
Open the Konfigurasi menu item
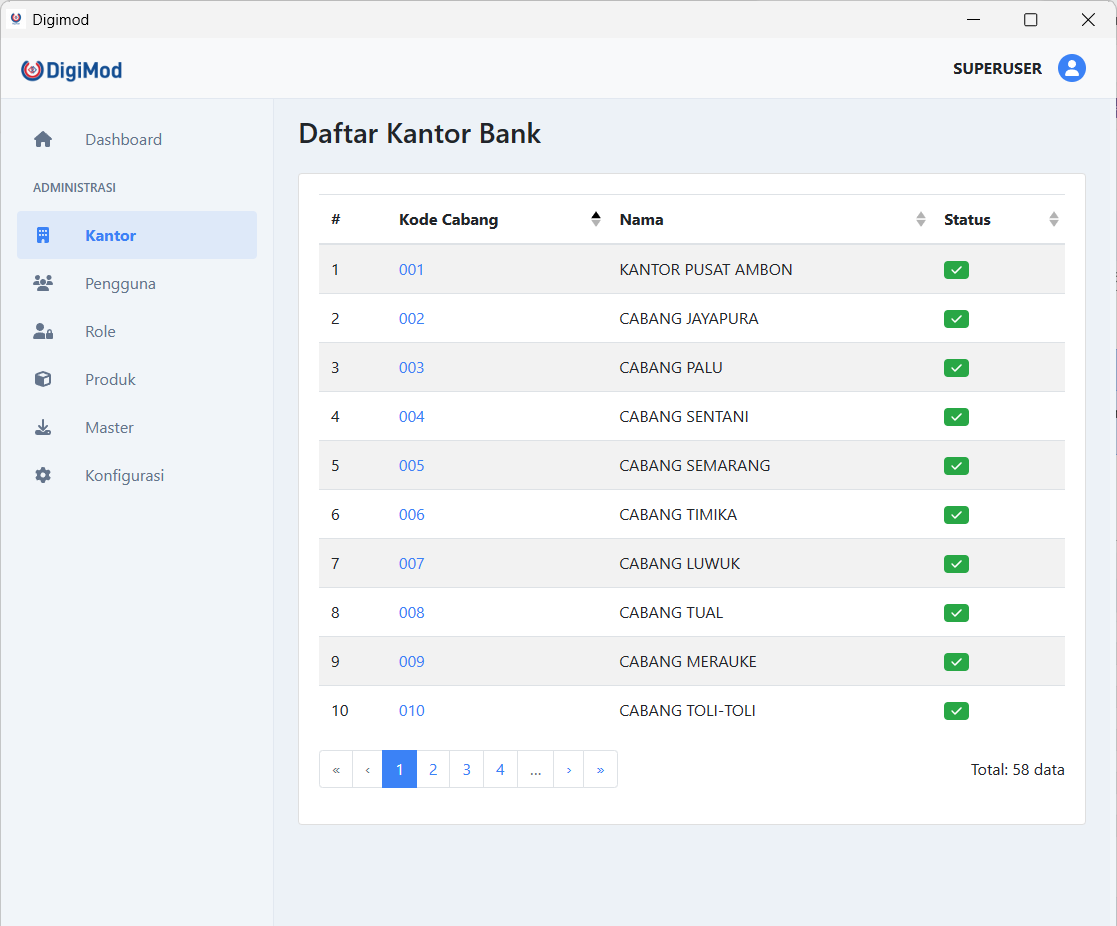[x=124, y=476]
